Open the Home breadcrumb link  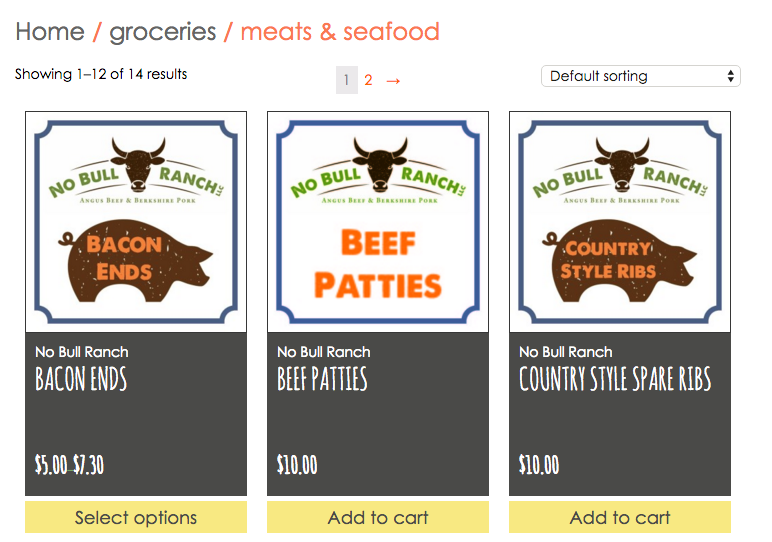point(50,32)
